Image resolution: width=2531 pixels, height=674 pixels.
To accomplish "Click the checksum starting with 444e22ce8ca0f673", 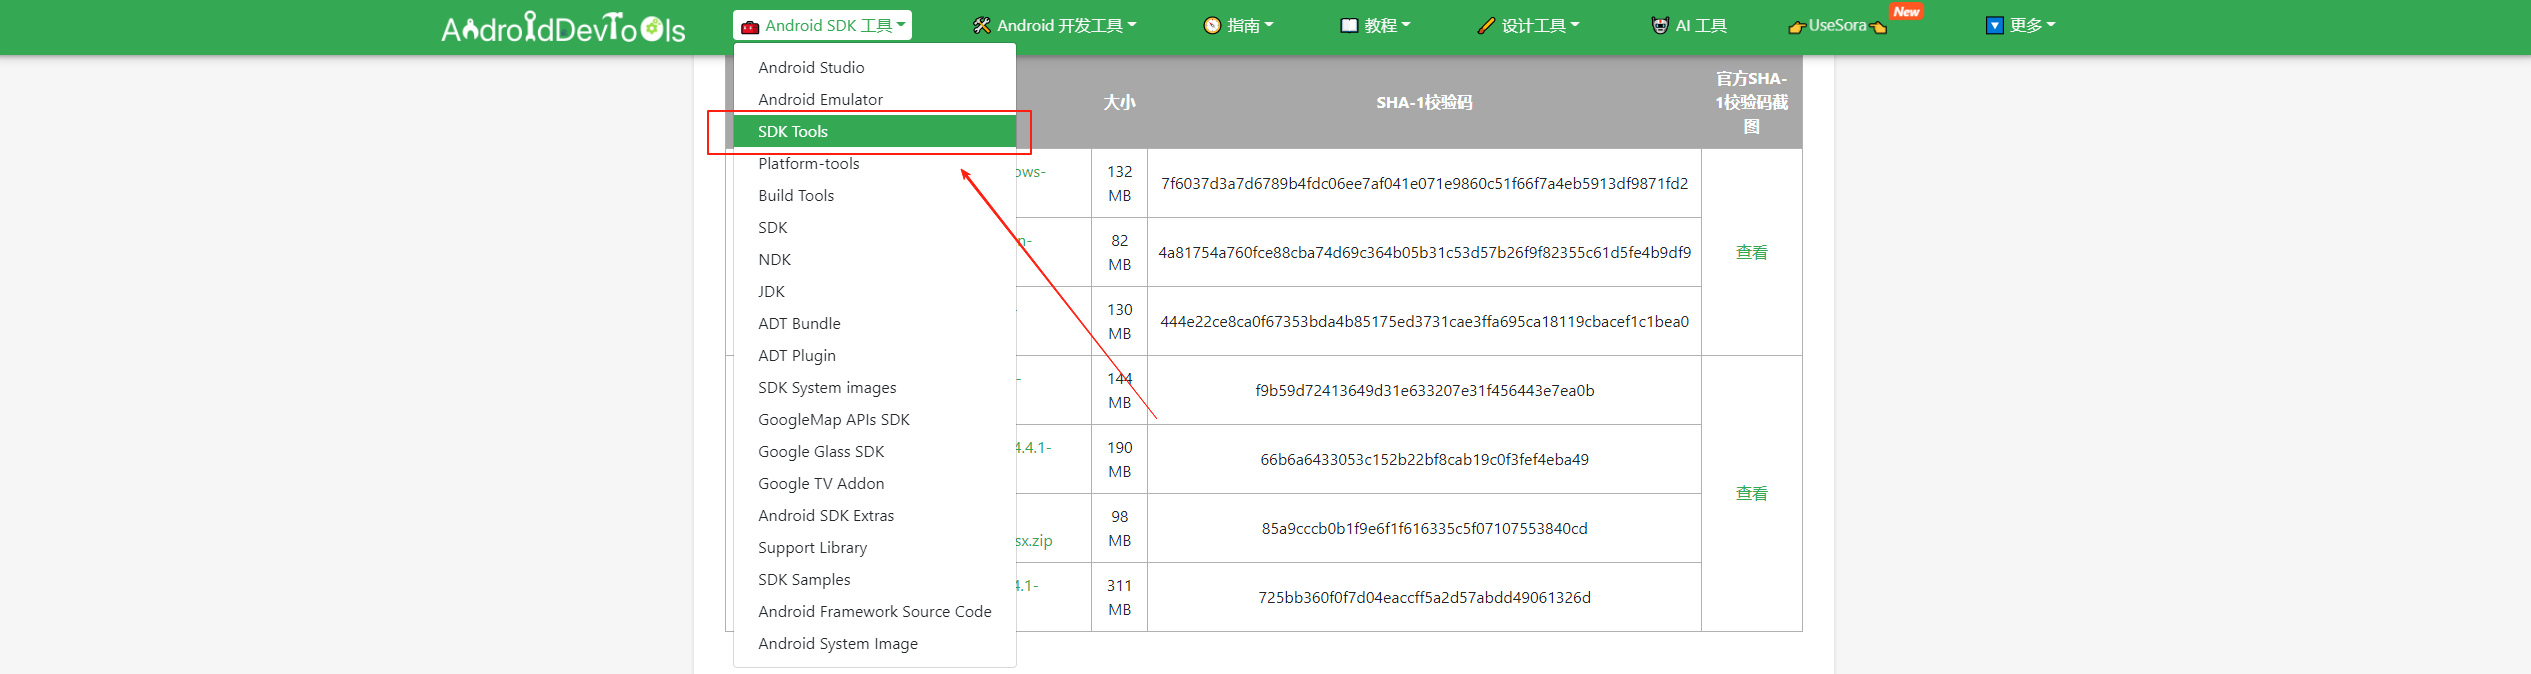I will click(1424, 321).
